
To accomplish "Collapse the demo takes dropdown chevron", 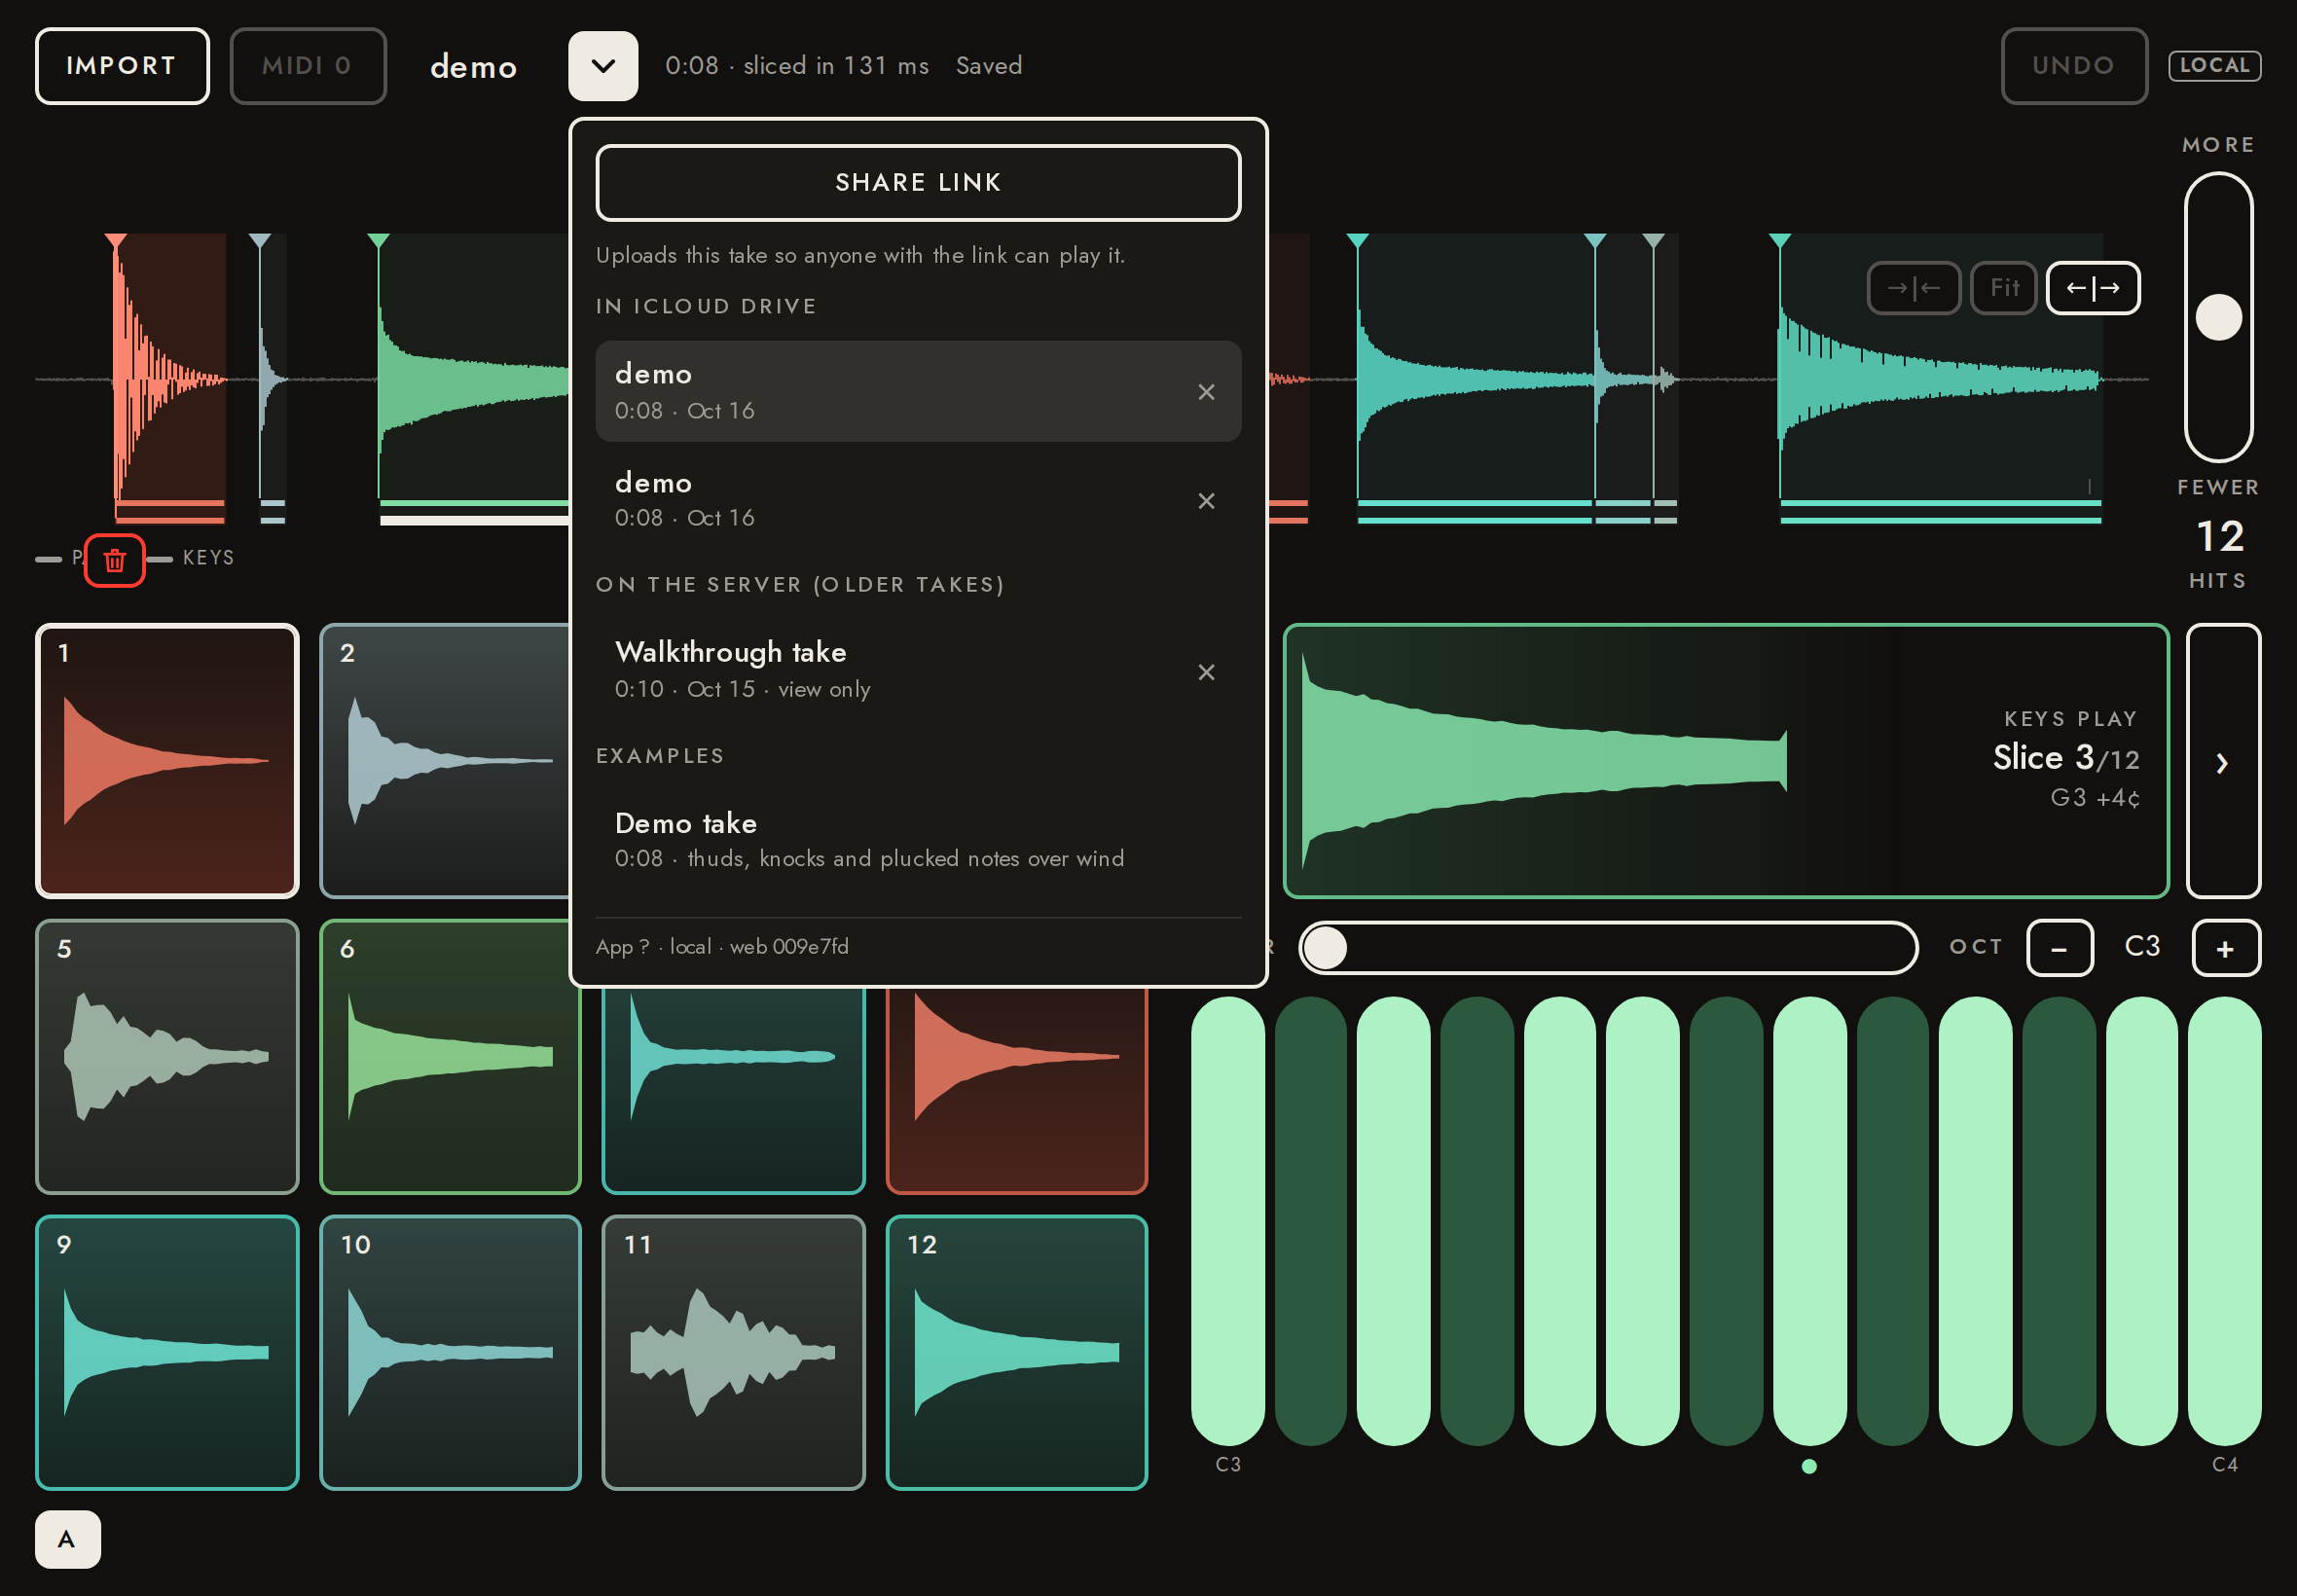I will click(x=603, y=66).
